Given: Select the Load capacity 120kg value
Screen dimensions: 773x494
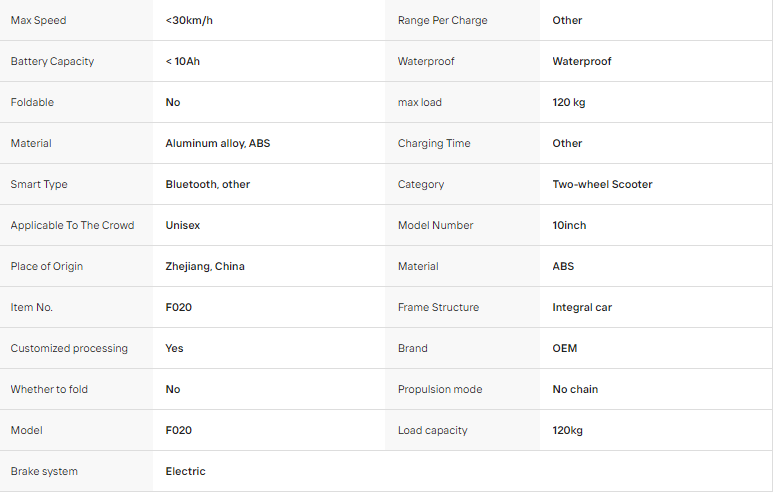Looking at the screenshot, I should tap(567, 430).
